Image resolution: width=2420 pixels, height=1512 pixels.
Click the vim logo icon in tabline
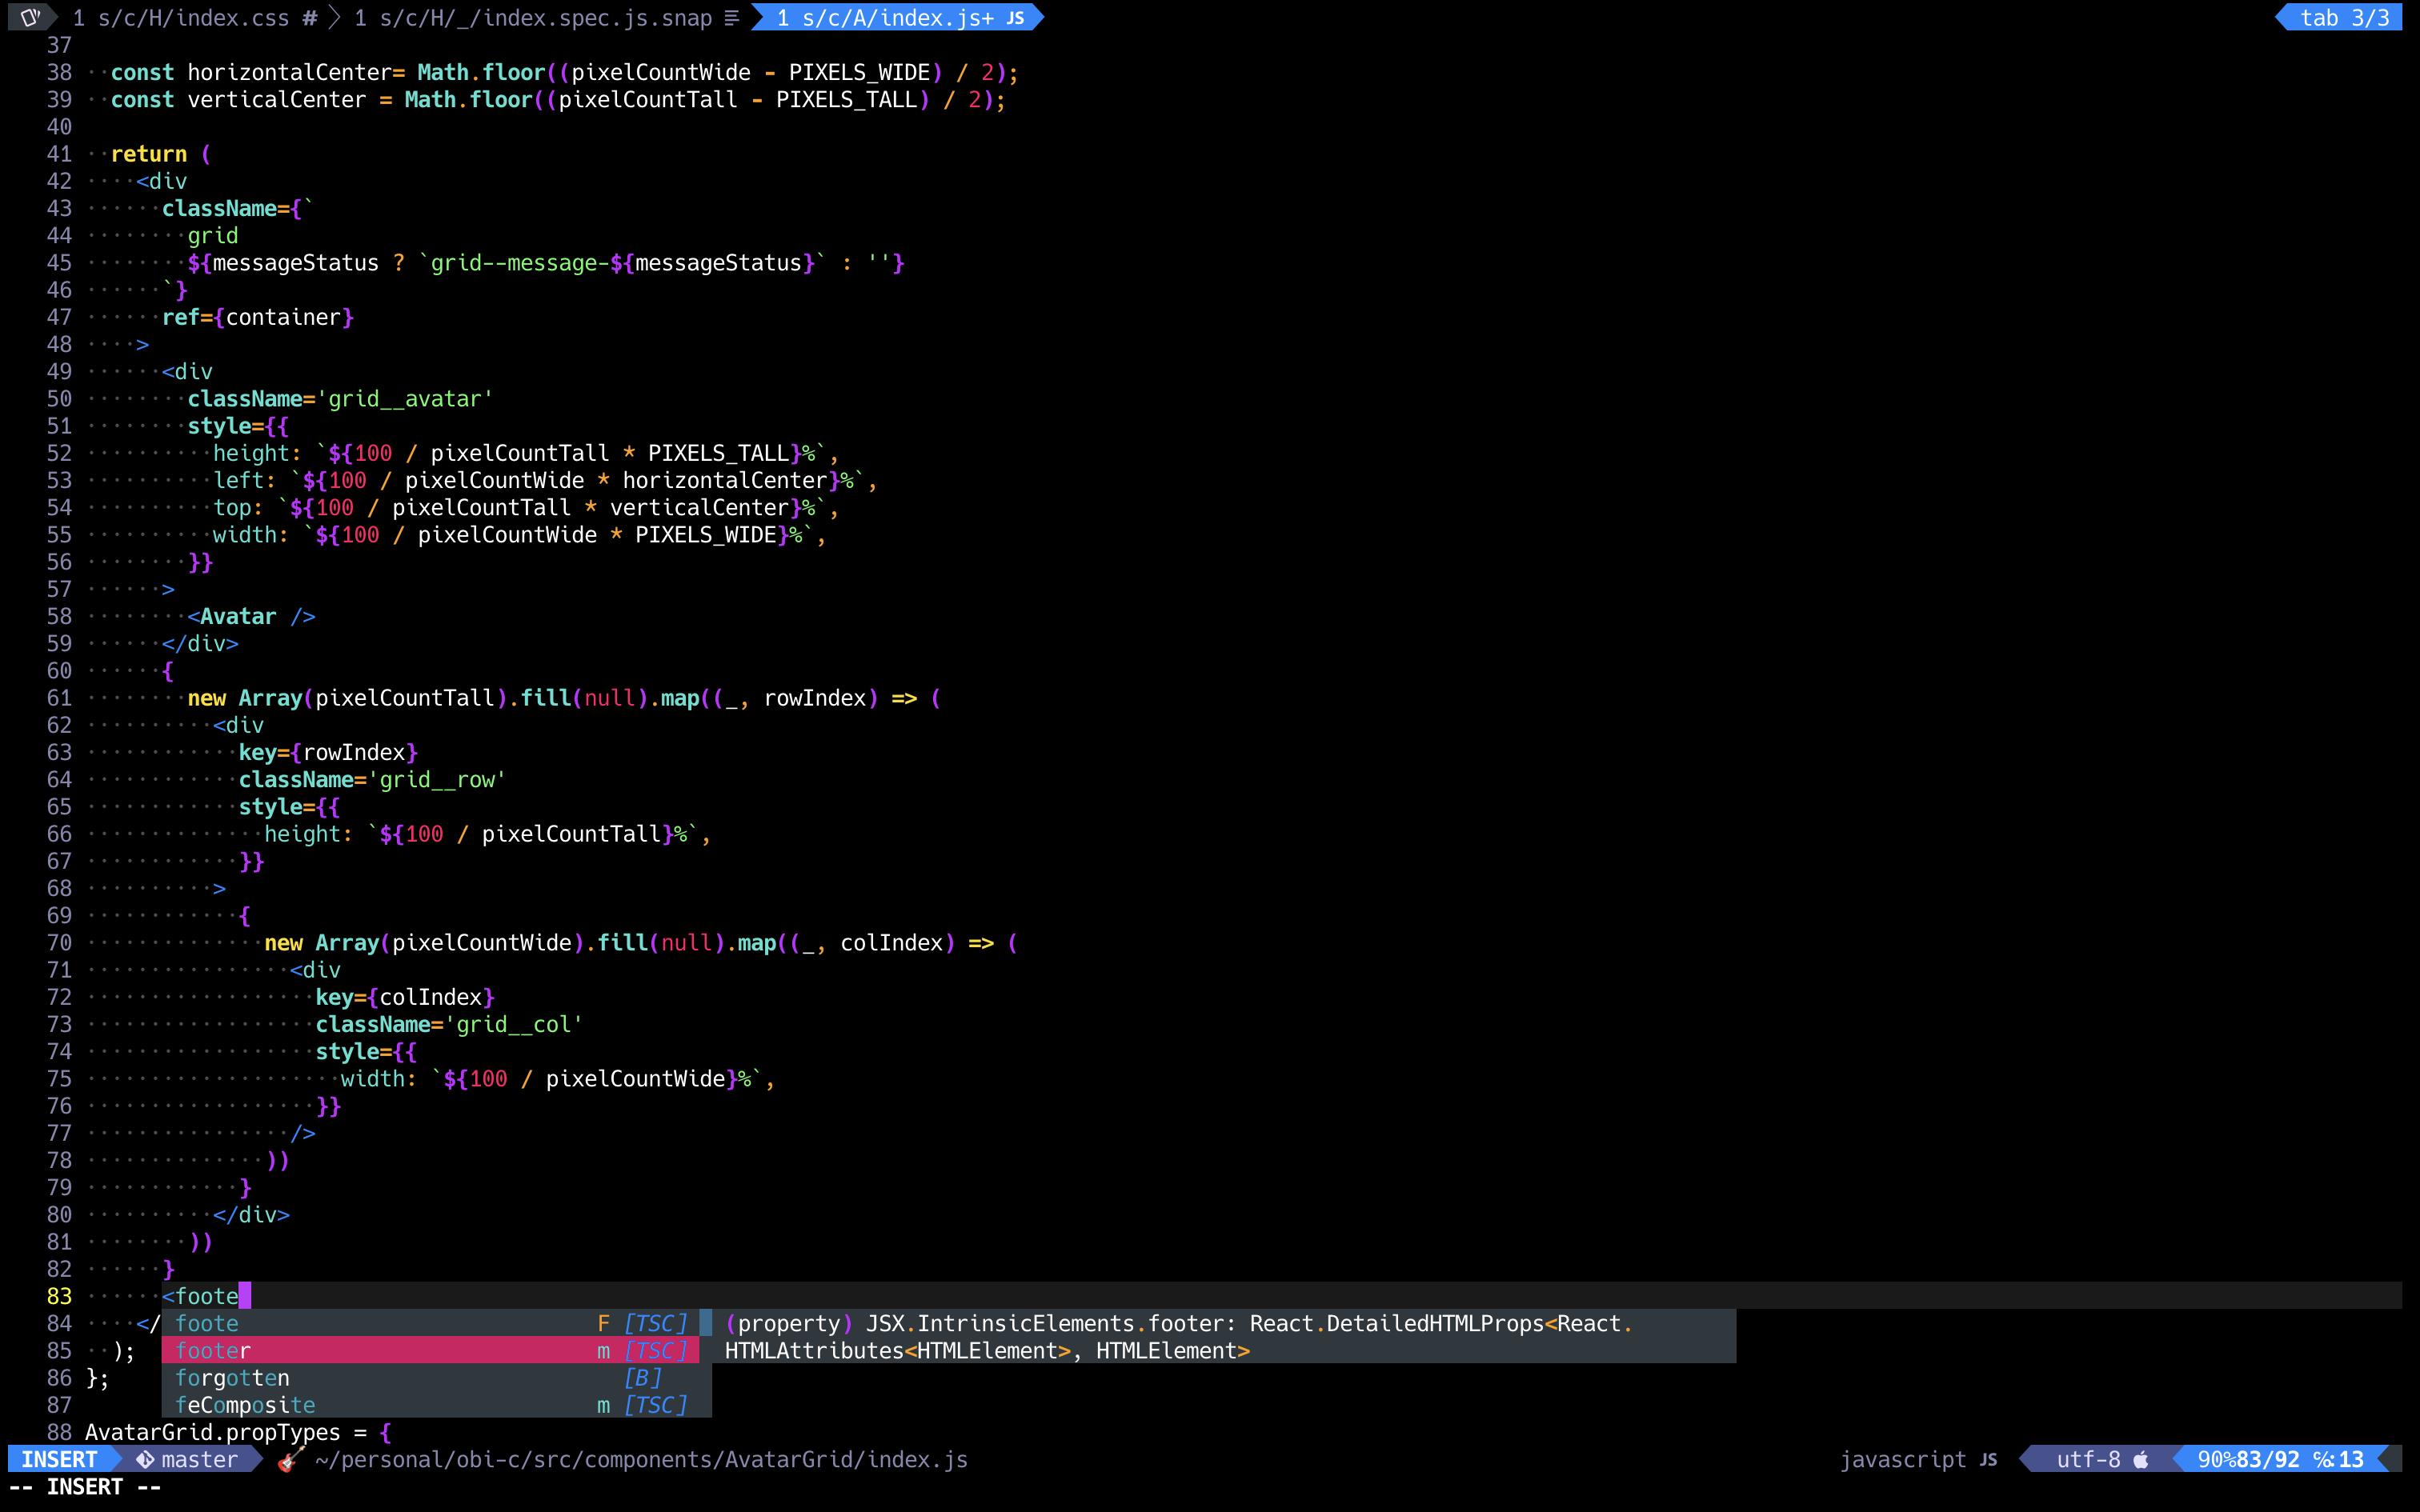click(30, 17)
